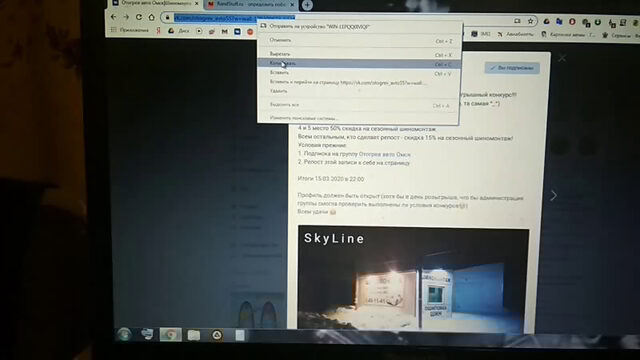This screenshot has width=640, height=360.
Task: Close the Отогрев авто Омск tab
Action: point(196,3)
